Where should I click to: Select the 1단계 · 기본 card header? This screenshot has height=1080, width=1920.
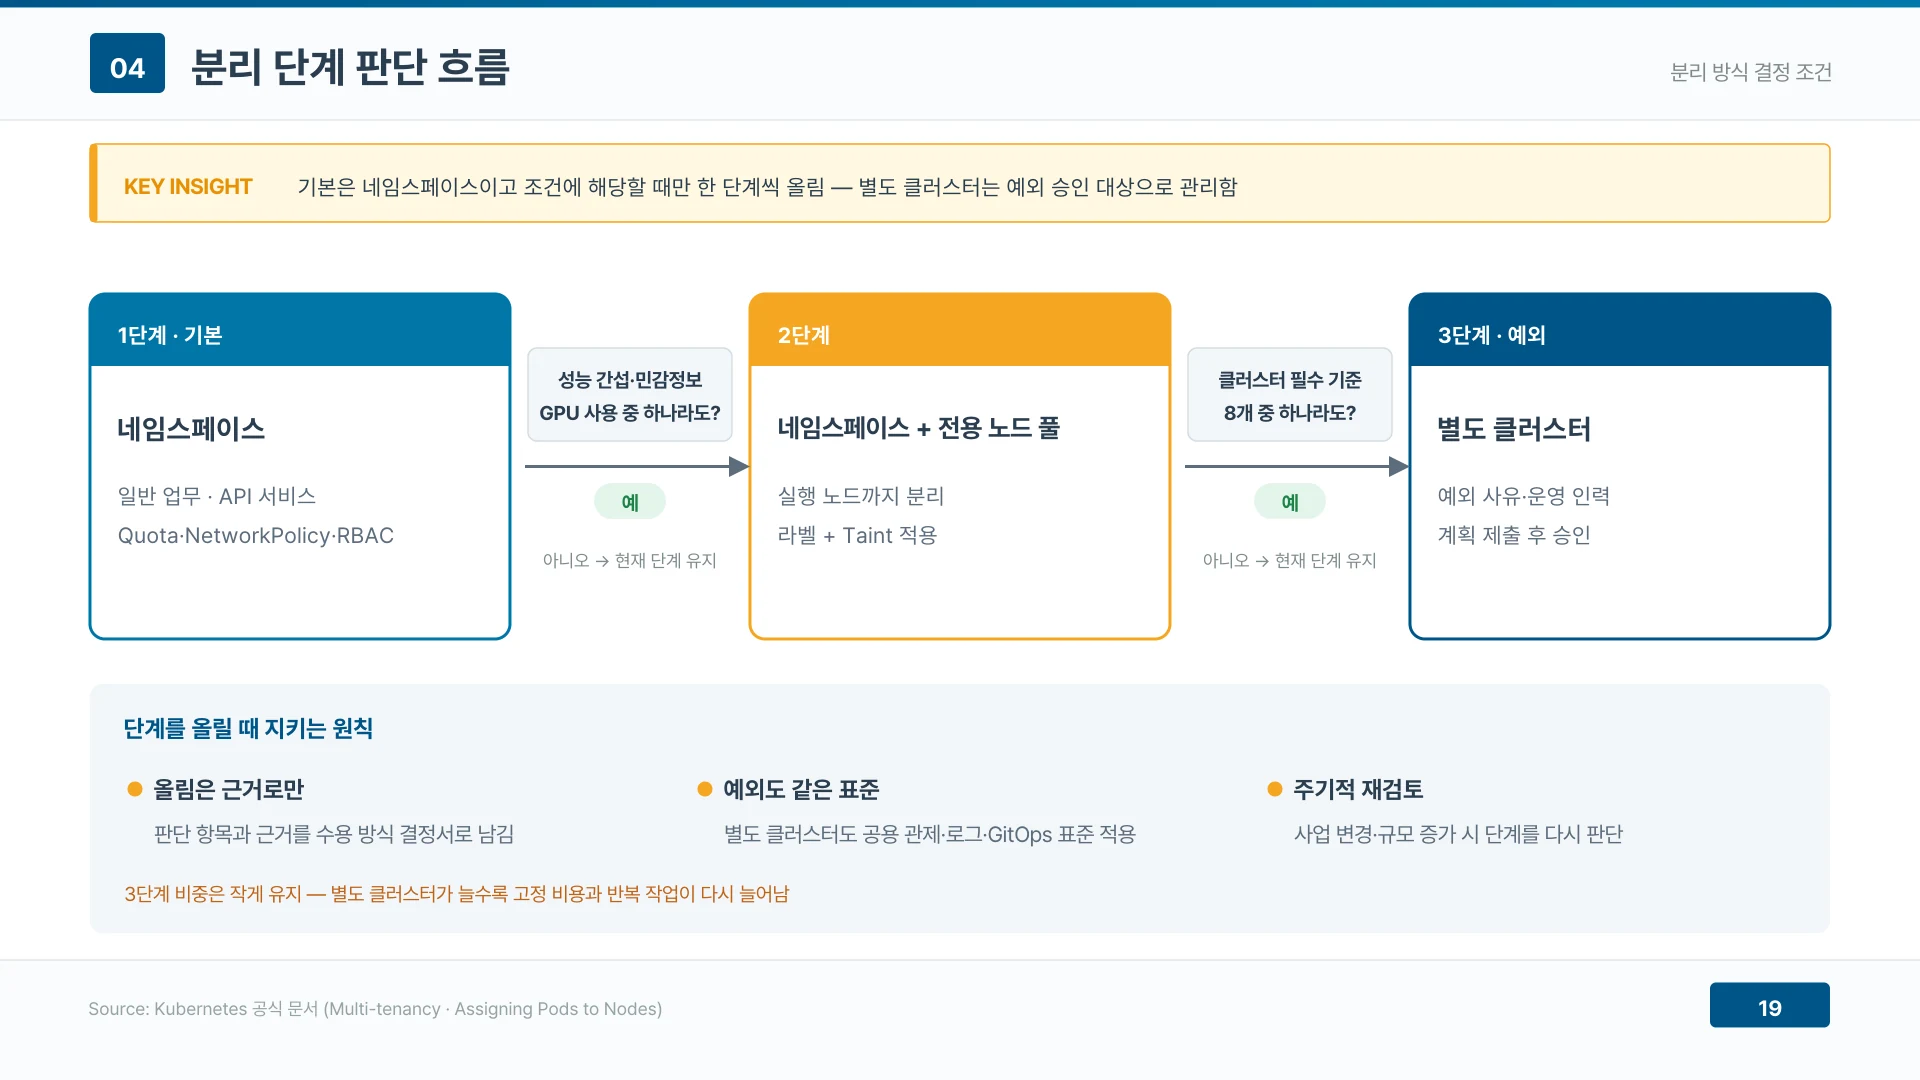point(300,330)
